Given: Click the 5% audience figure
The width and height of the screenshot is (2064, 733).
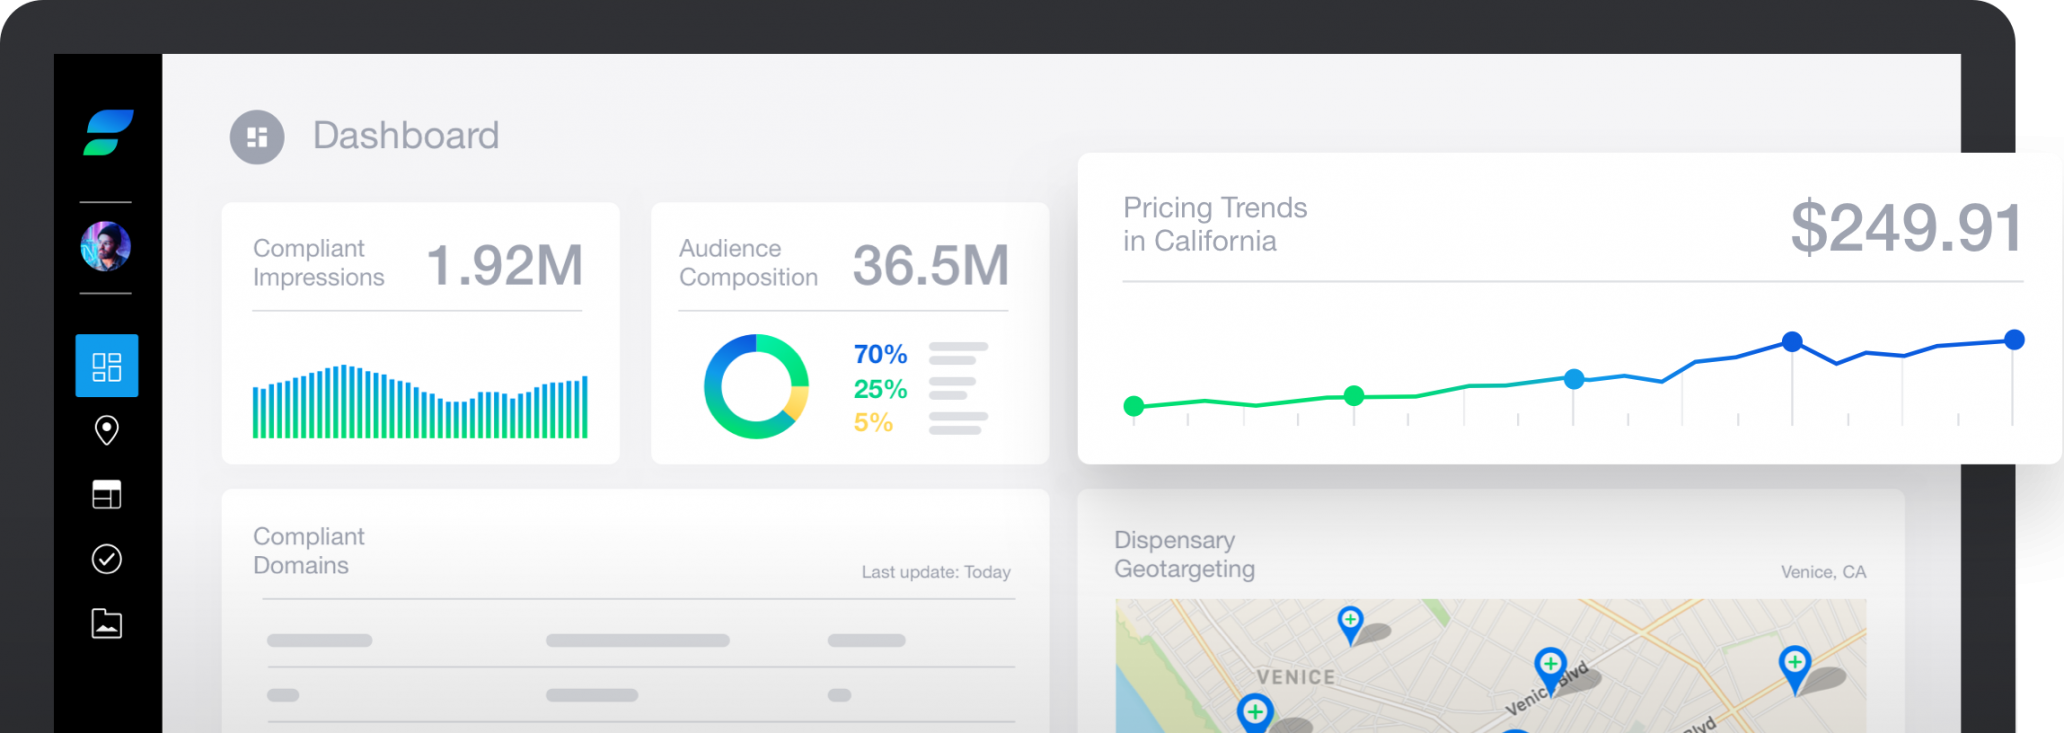Looking at the screenshot, I should coord(873,423).
